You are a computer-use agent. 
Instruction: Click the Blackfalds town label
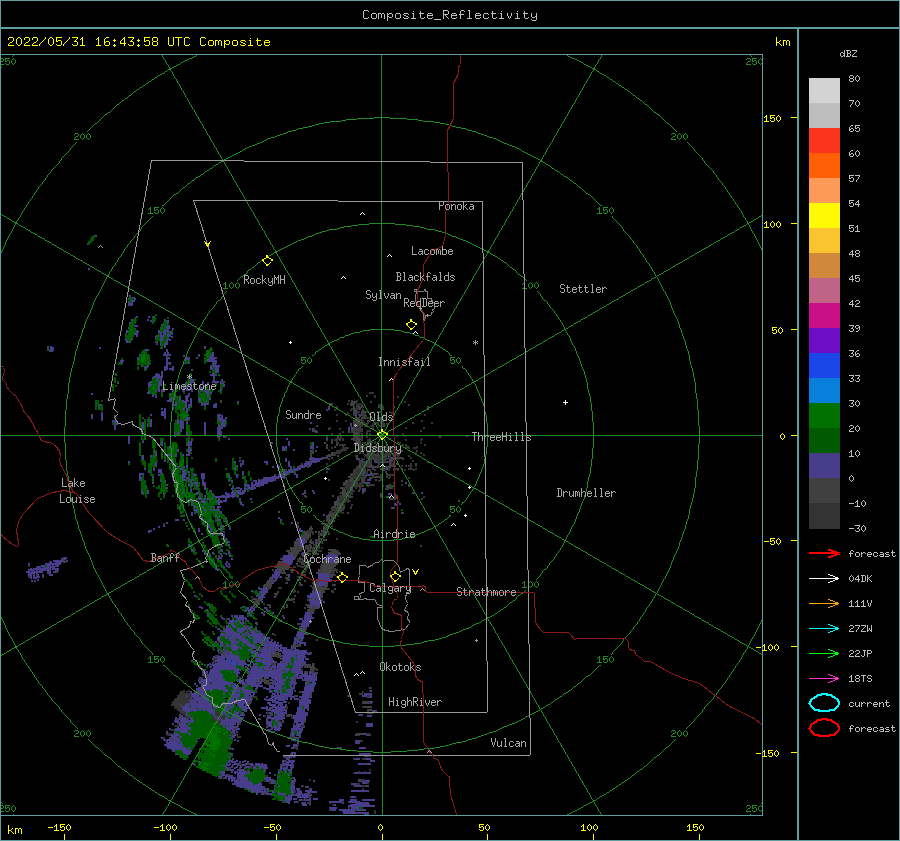tap(425, 277)
